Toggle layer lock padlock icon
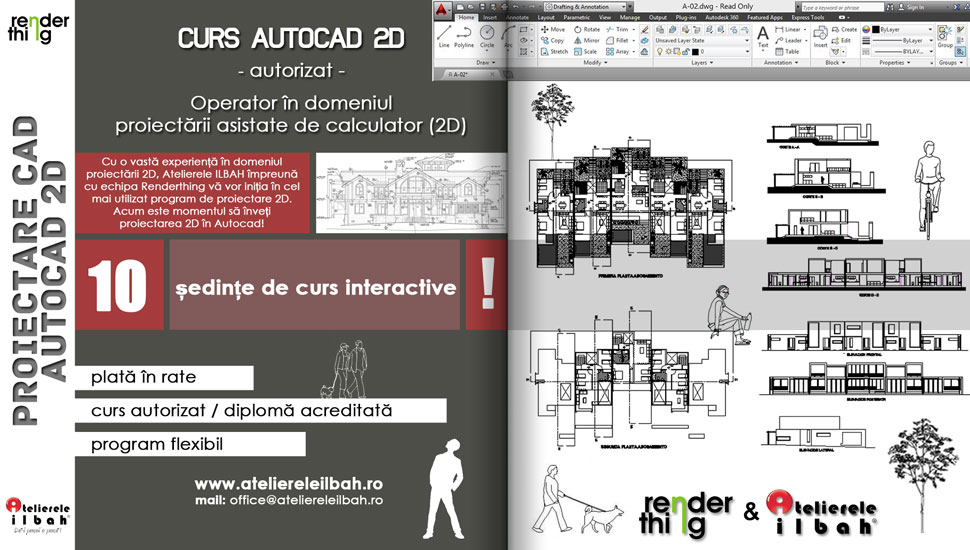Screen dimensions: 970x550 pos(686,52)
